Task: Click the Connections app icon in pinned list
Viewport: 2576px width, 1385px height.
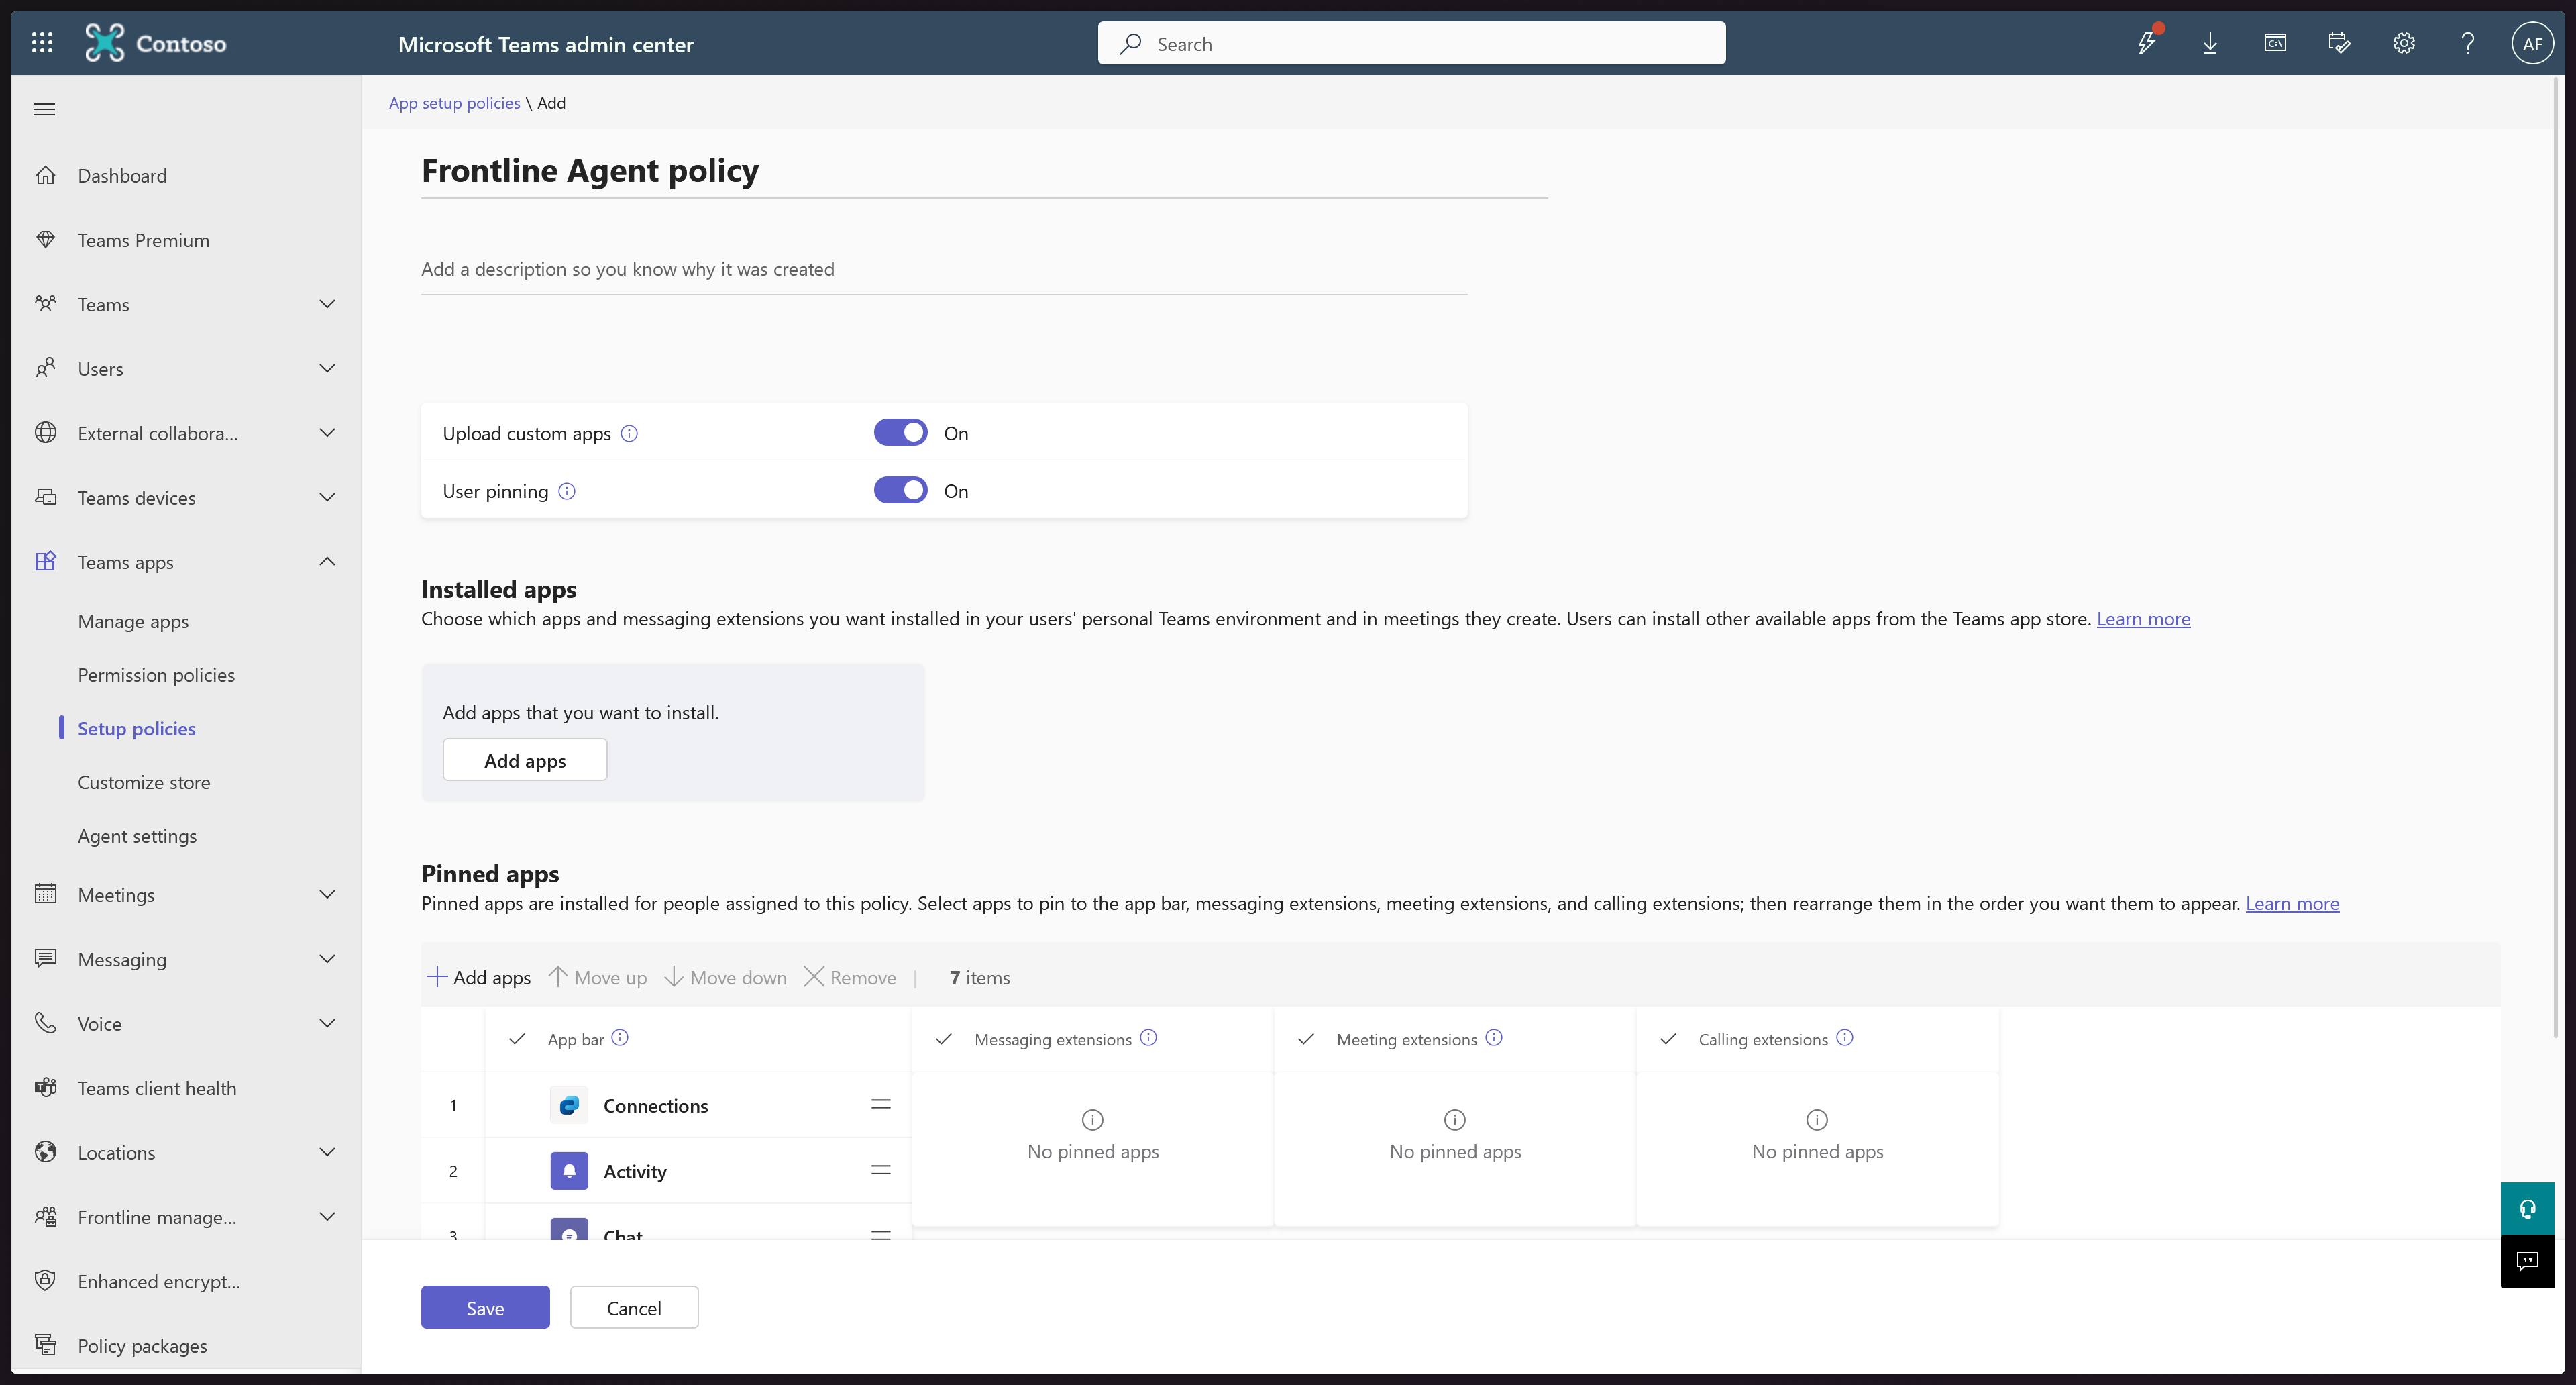Action: (569, 1105)
